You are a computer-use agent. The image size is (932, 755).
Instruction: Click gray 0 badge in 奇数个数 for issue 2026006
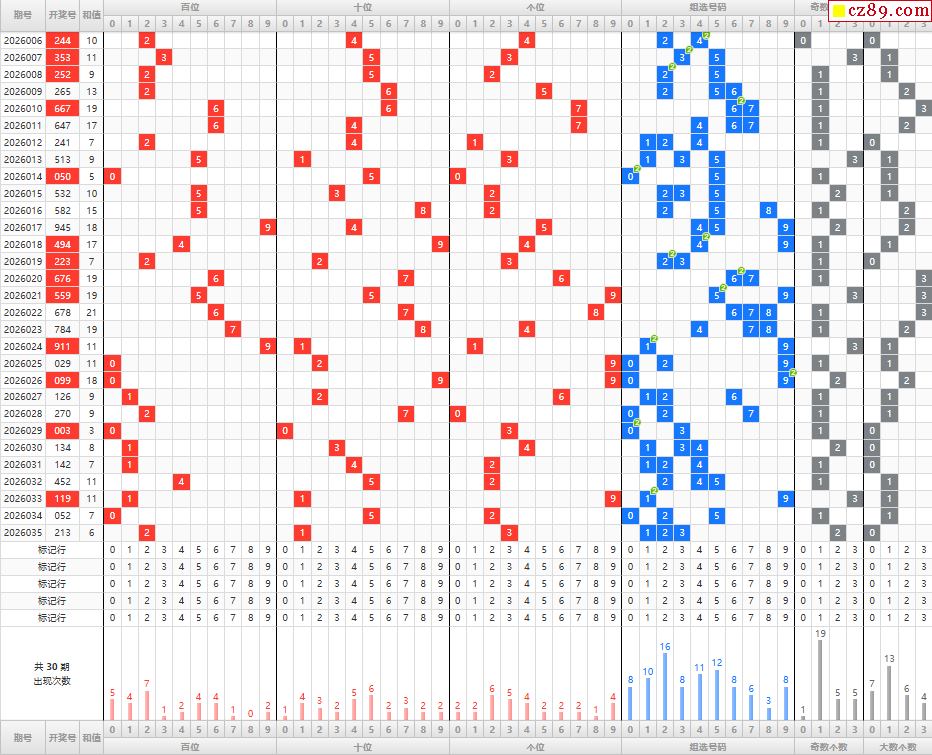pyautogui.click(x=802, y=40)
